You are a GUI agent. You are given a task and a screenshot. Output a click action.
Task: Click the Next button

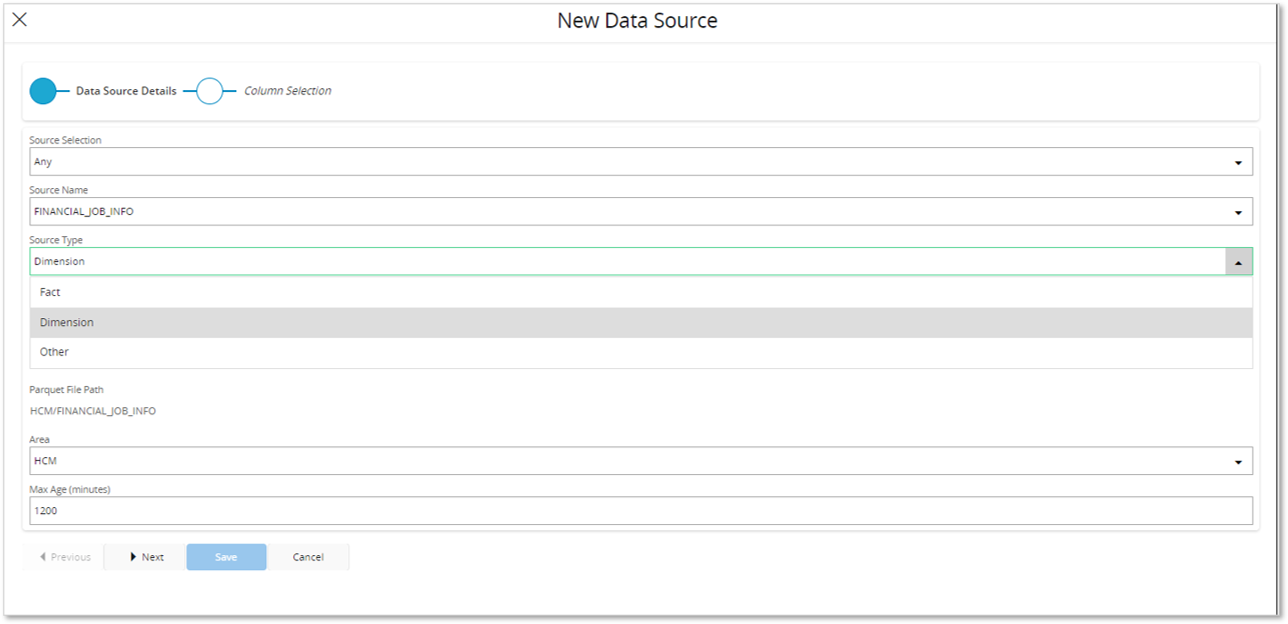click(146, 557)
